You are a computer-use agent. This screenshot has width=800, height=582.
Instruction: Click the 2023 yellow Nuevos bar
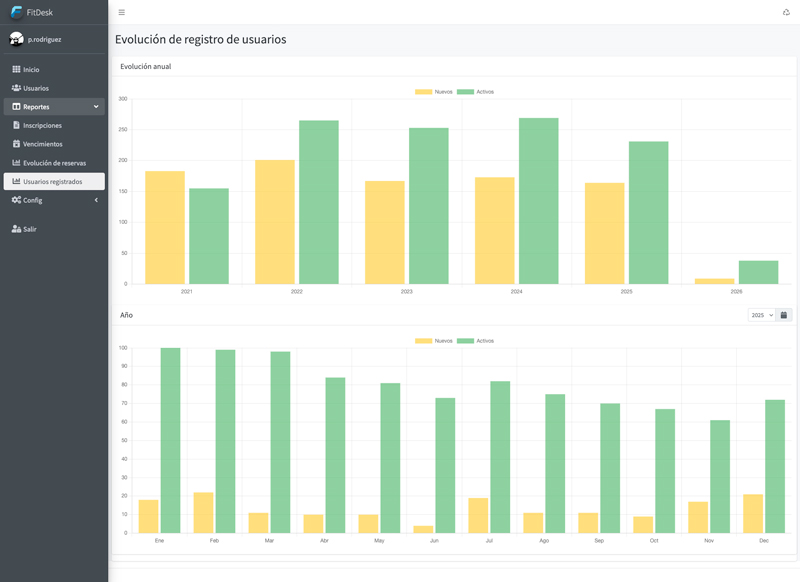click(385, 233)
